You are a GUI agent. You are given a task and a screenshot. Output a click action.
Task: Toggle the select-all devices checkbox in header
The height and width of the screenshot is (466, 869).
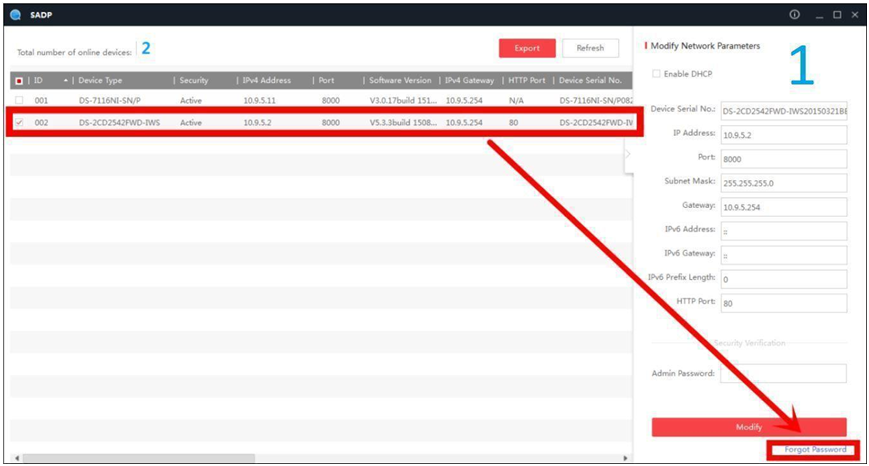click(x=19, y=80)
